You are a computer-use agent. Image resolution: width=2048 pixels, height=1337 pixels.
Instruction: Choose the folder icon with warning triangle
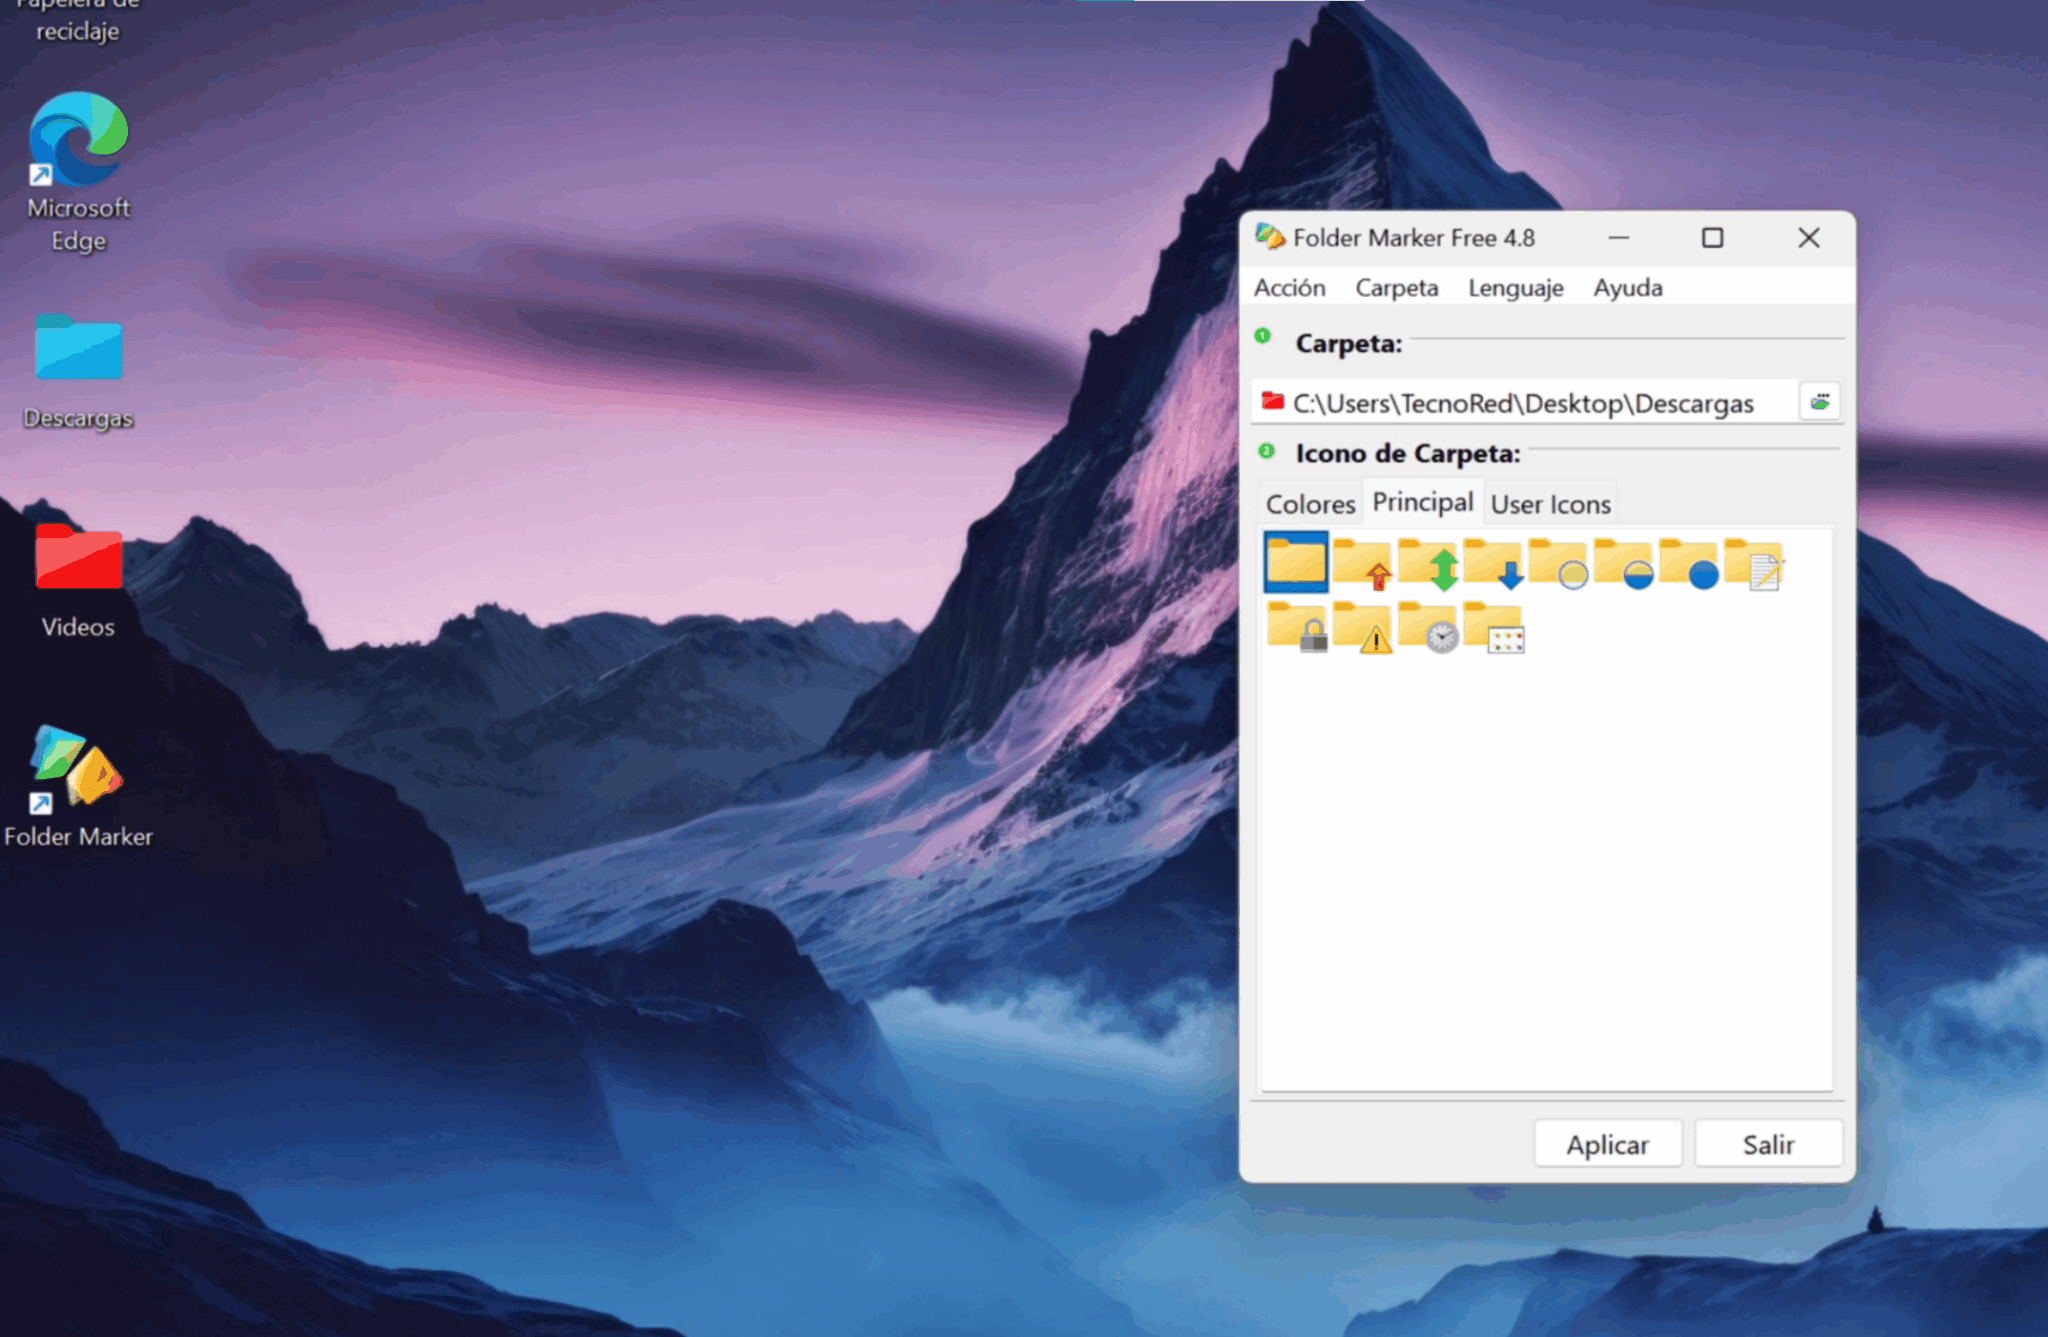[x=1362, y=628]
